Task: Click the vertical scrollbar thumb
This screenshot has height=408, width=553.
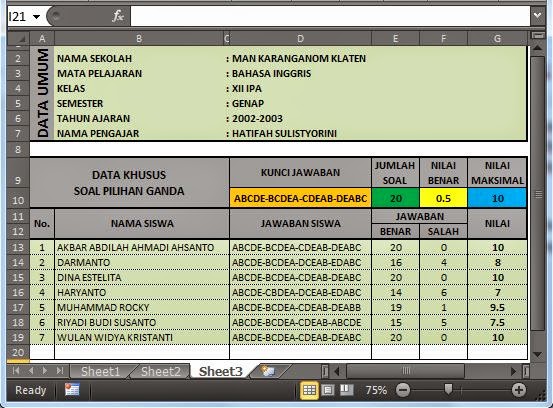Action: click(x=537, y=193)
